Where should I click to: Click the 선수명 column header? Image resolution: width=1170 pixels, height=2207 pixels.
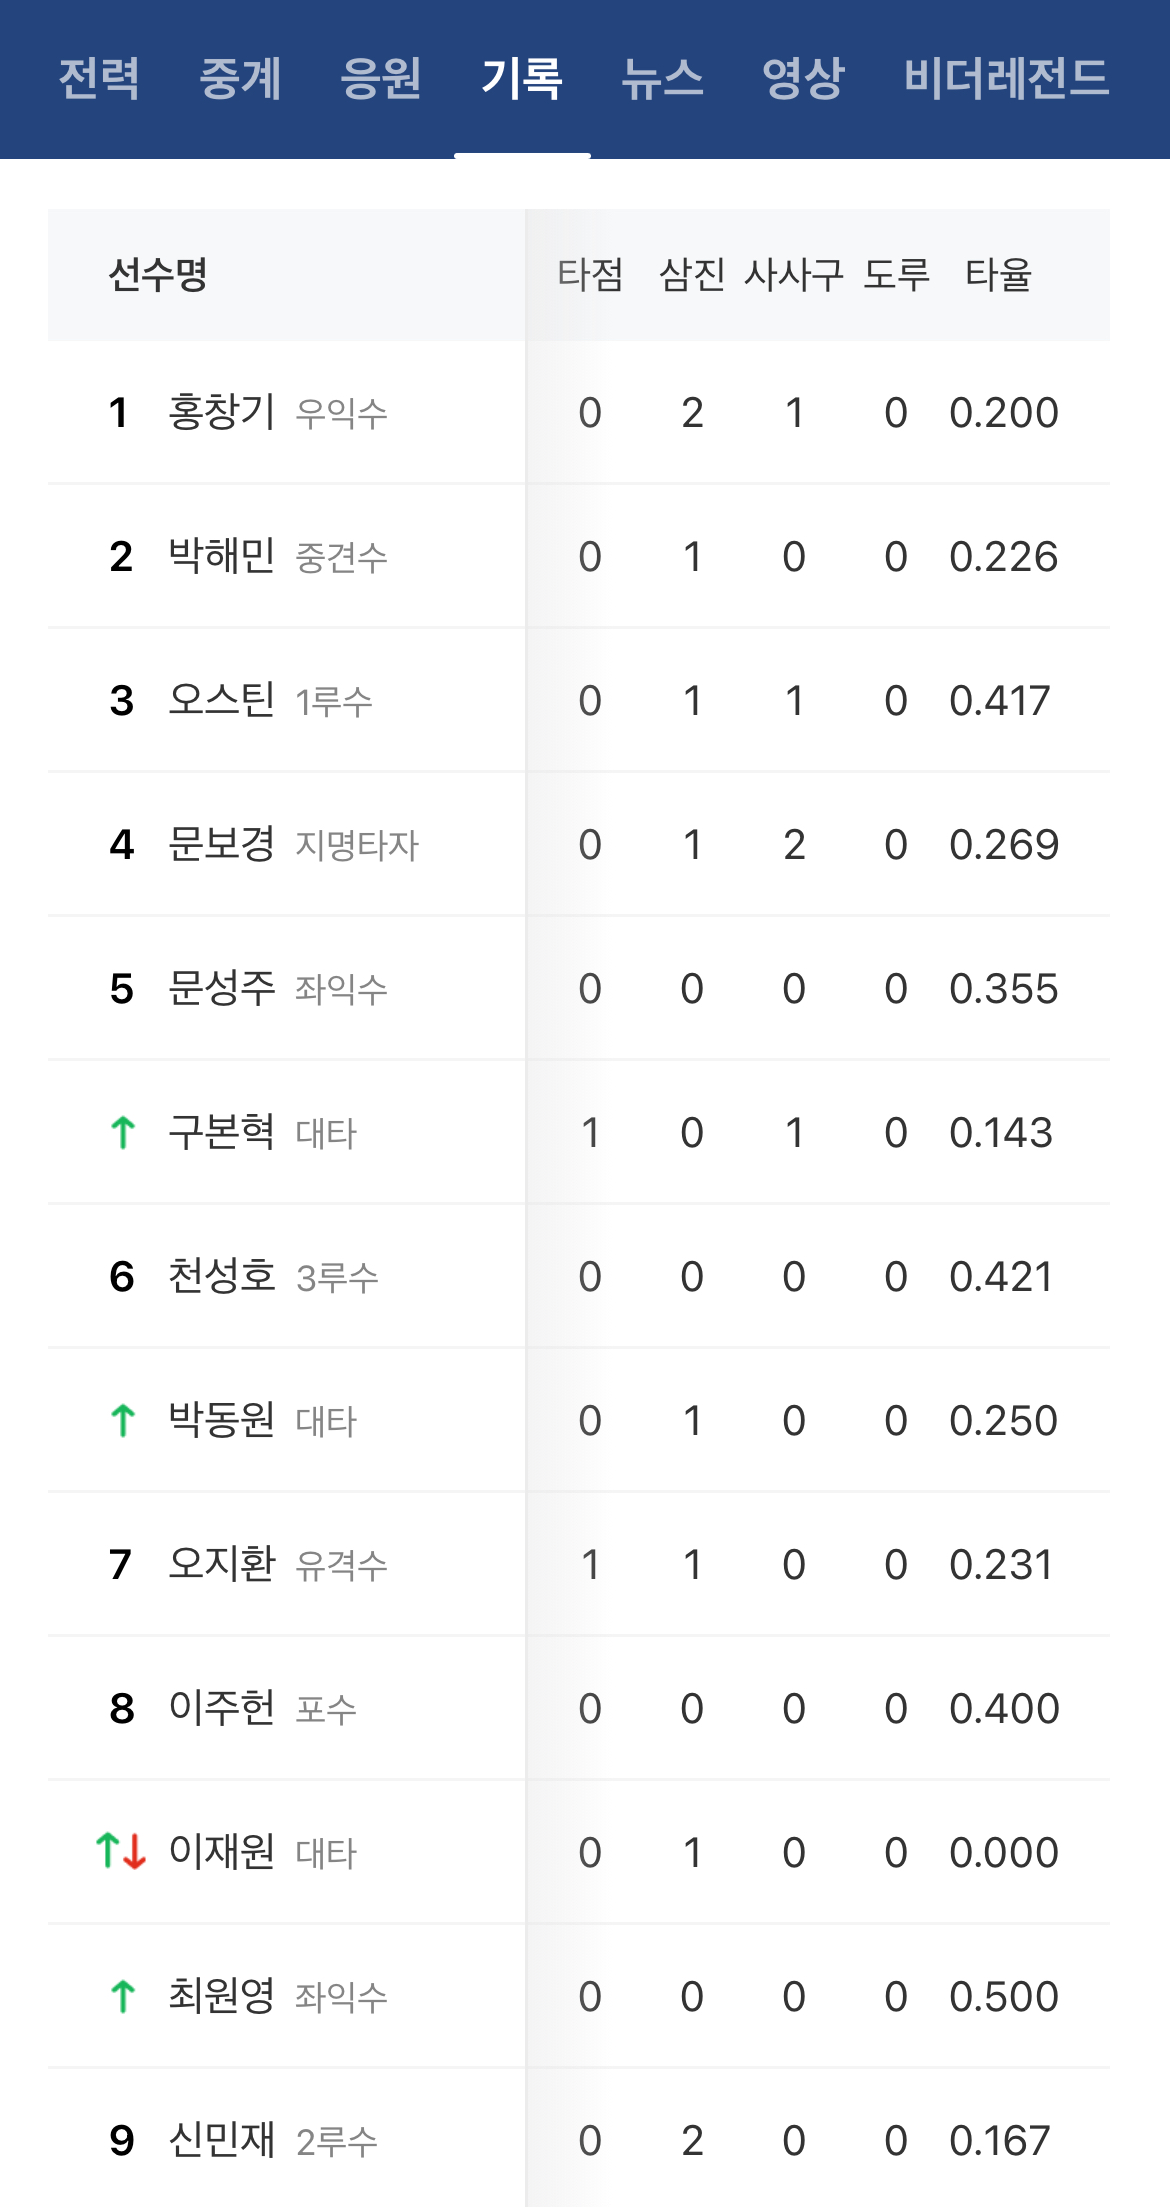pos(158,275)
